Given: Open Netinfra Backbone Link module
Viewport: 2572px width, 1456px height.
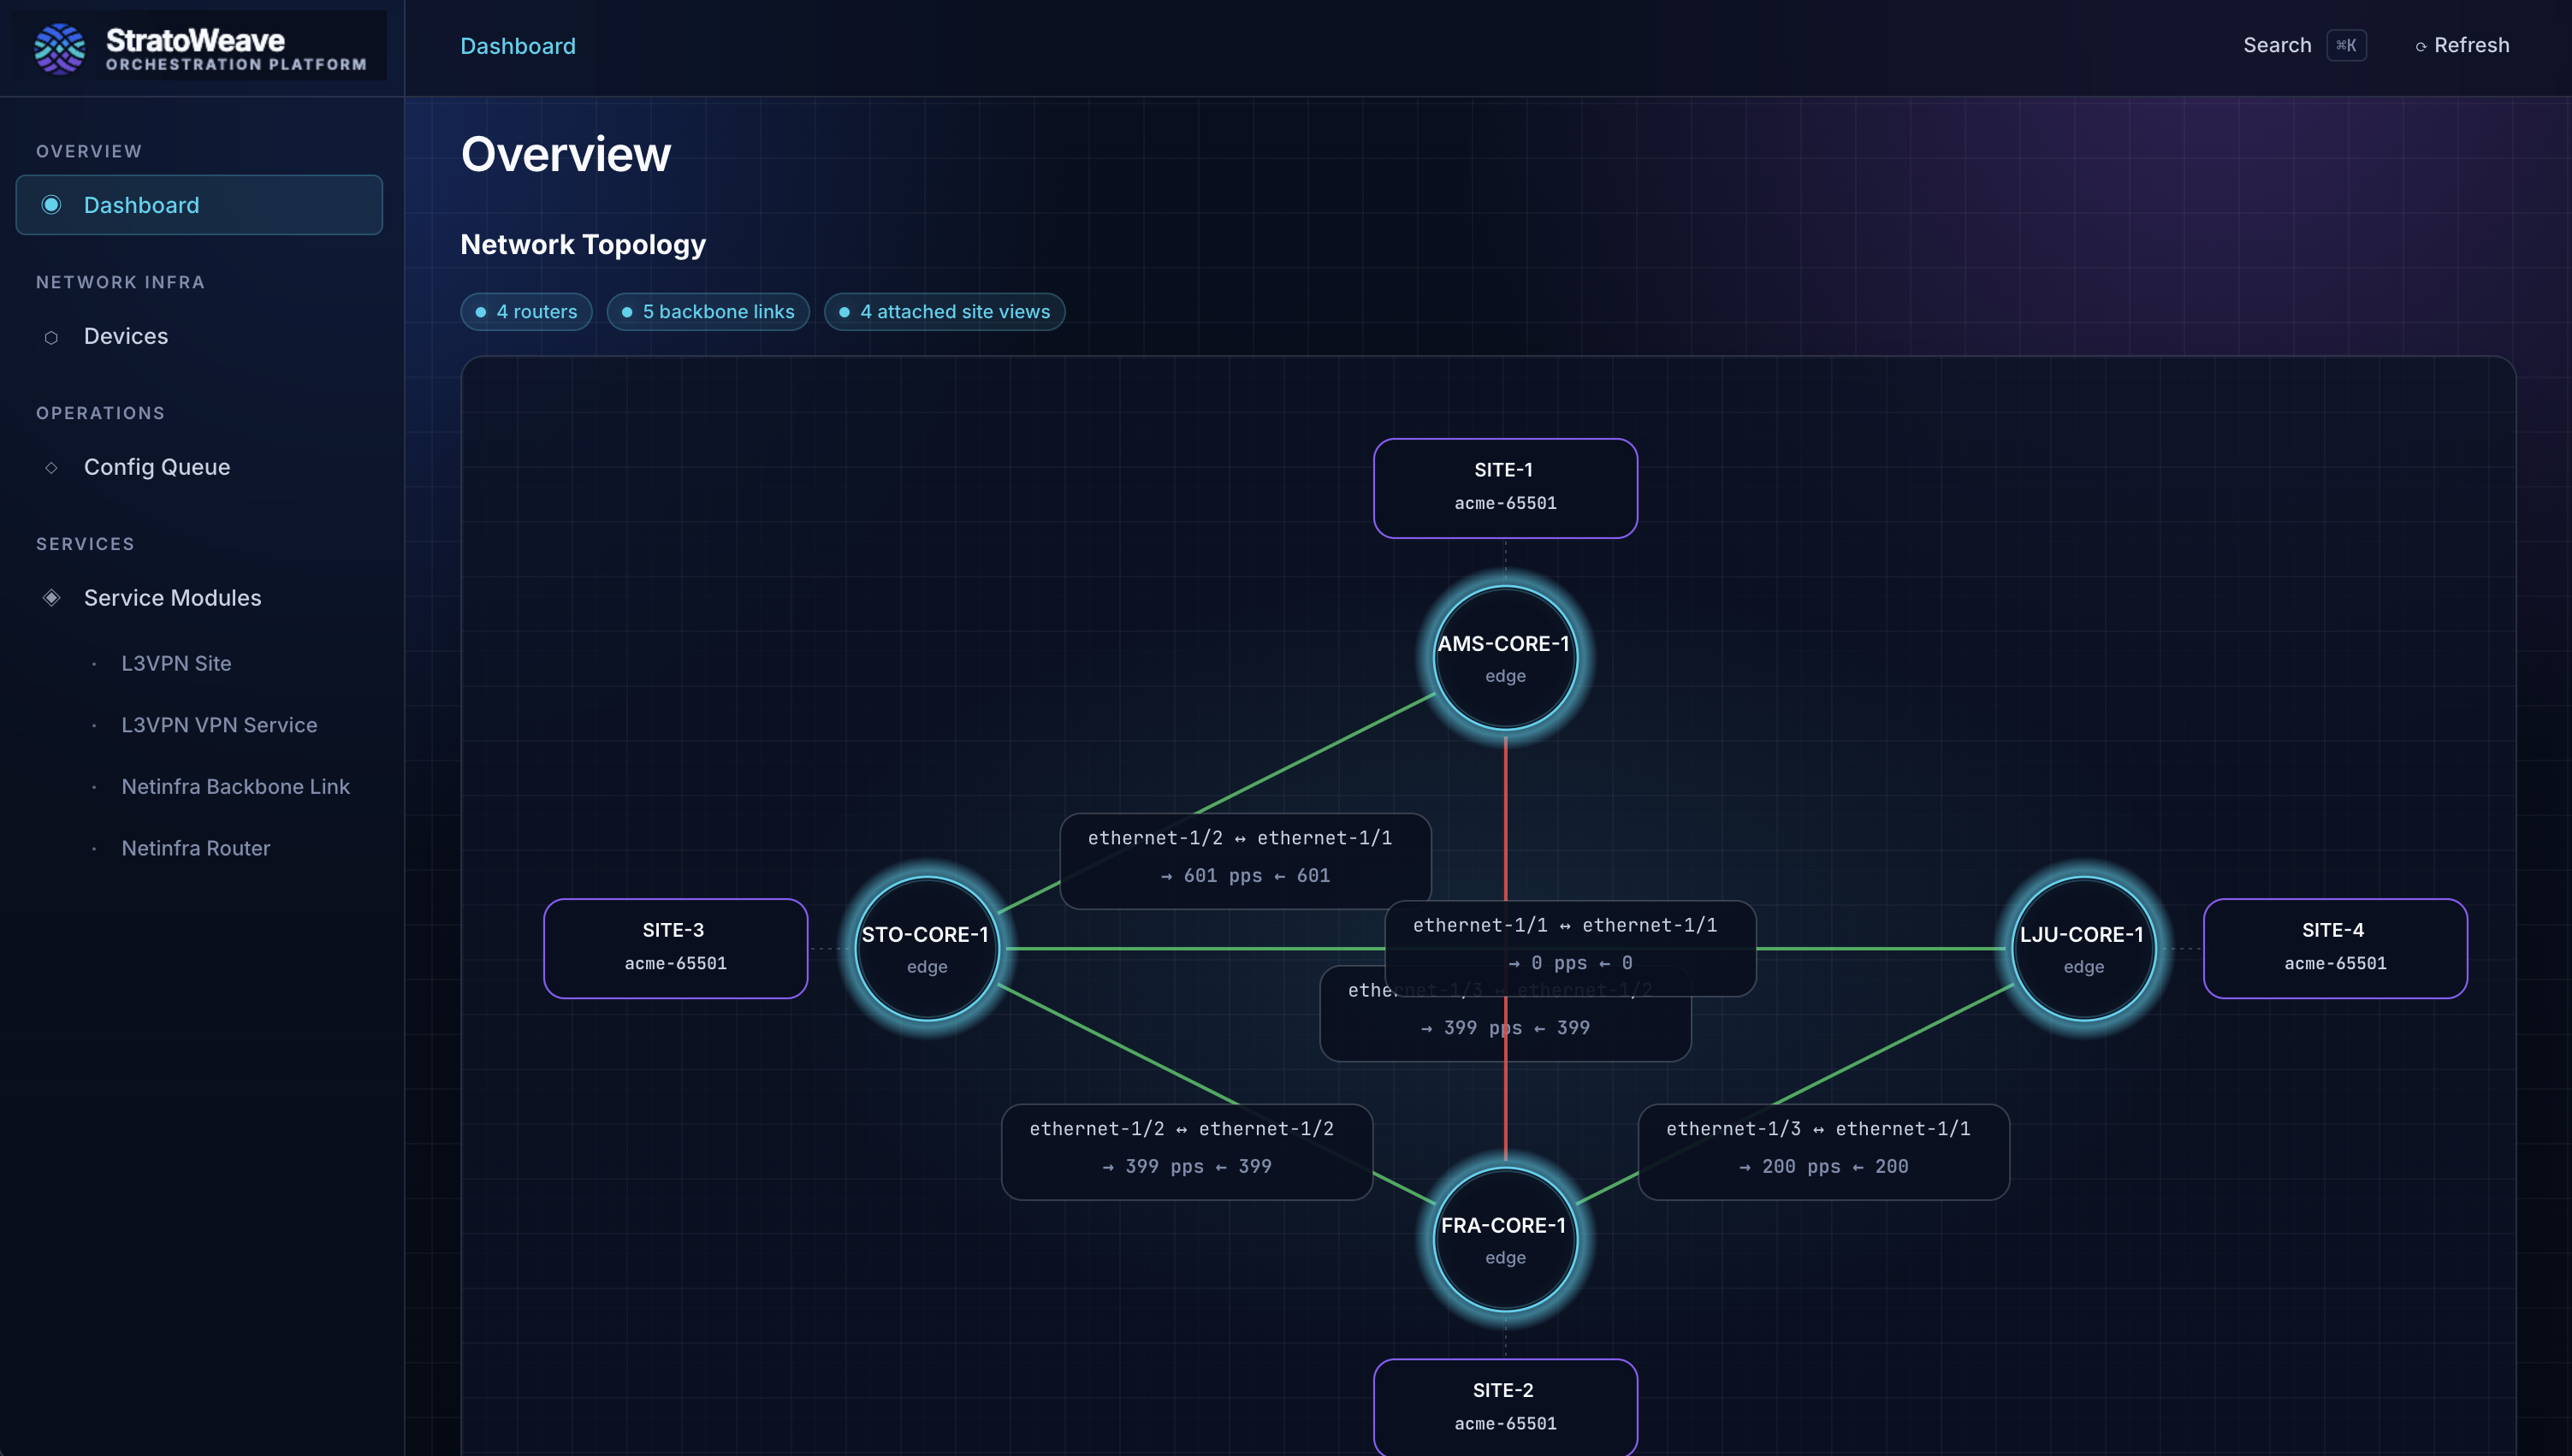Looking at the screenshot, I should [x=235, y=786].
